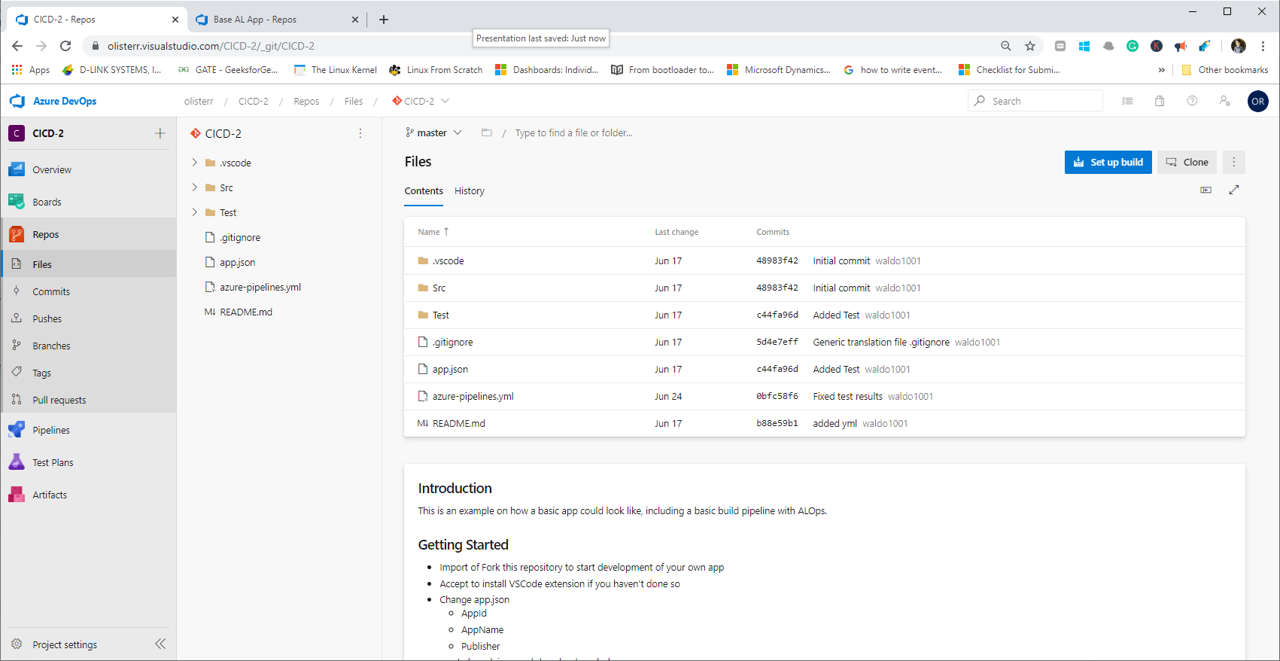Screen dimensions: 1280x661
Task: Switch to the Contents tab
Action: point(424,191)
